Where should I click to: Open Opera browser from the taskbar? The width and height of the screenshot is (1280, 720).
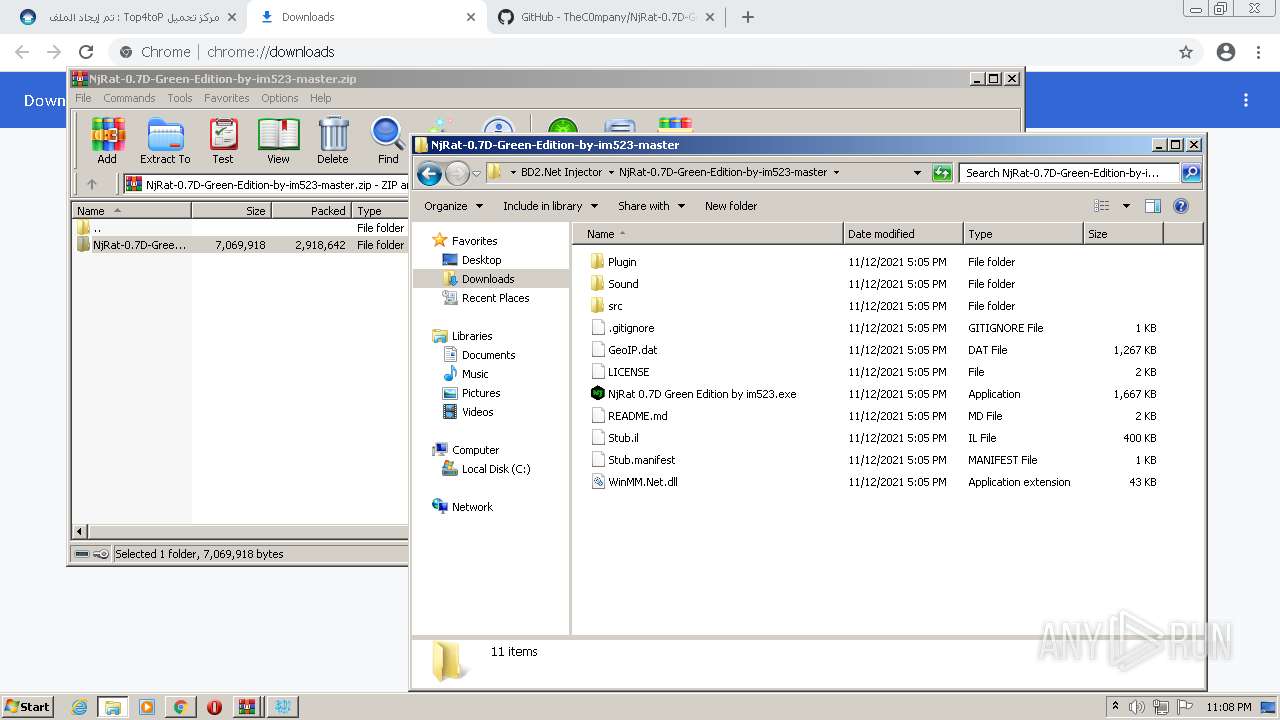[x=214, y=707]
